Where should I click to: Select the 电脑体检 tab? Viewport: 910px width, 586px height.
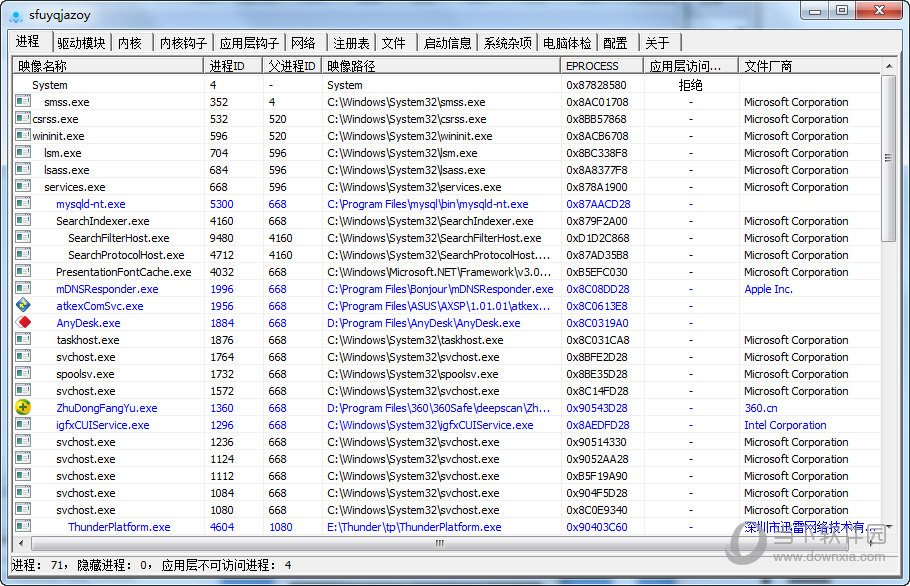pos(567,43)
